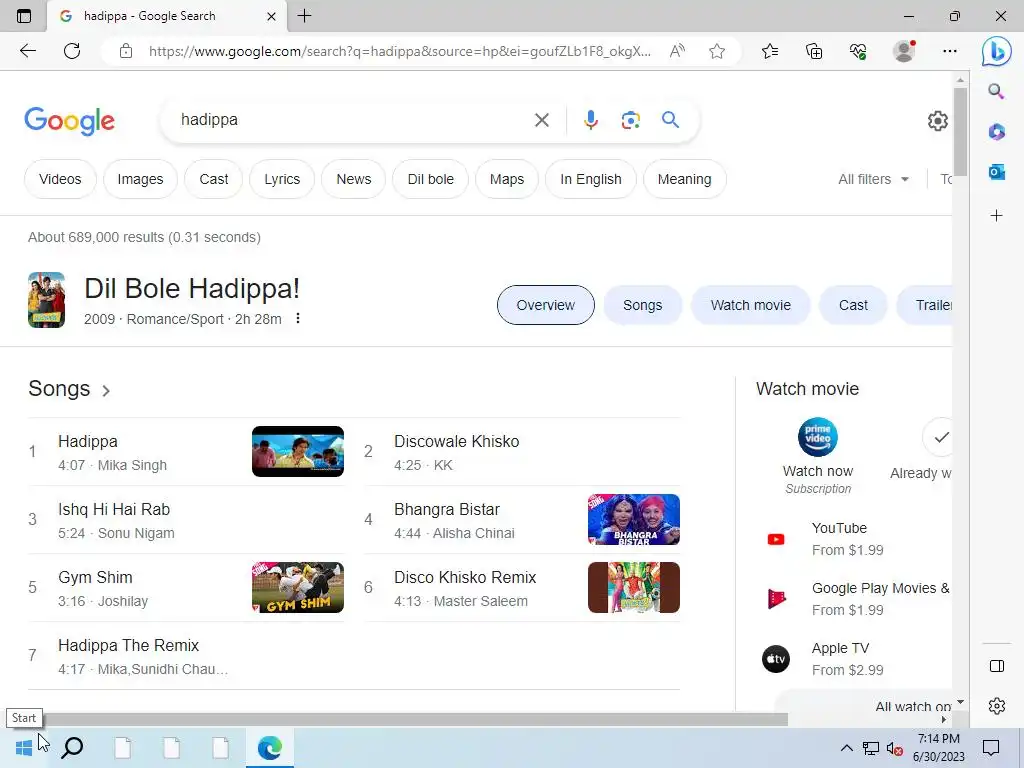View site information lock icon
This screenshot has width=1024, height=768.
pos(126,51)
